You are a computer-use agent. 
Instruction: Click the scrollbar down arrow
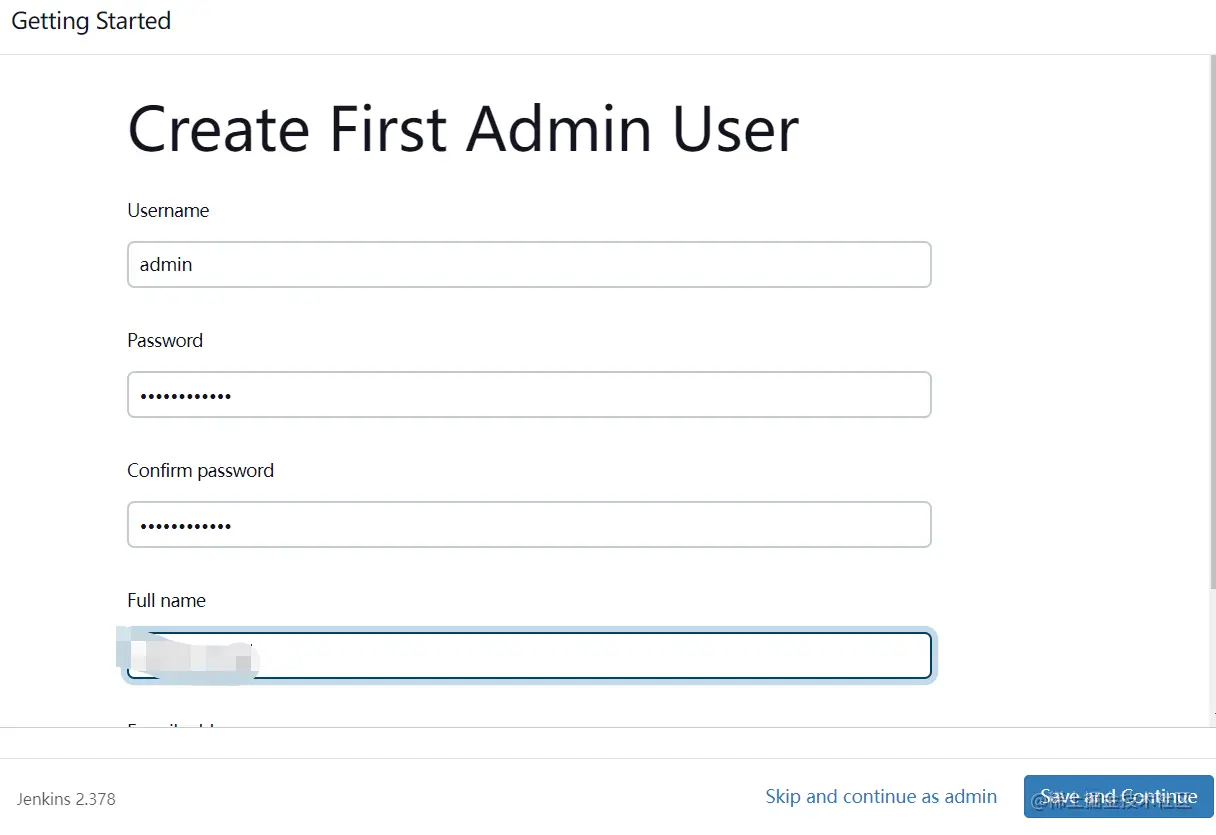tap(1210, 720)
